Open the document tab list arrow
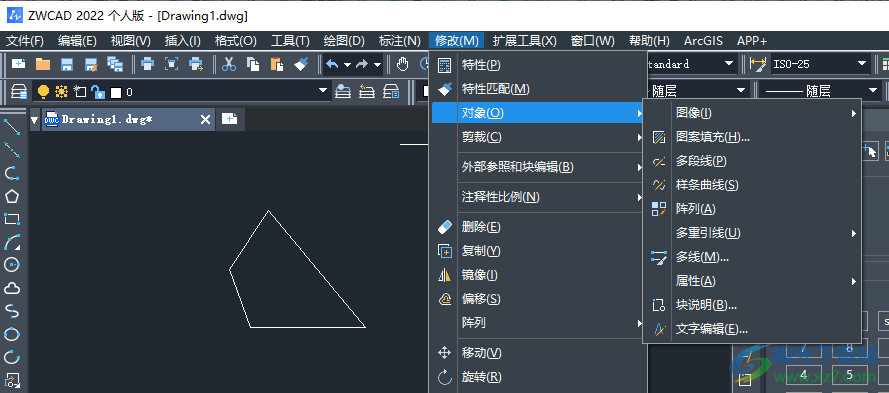 (x=35, y=120)
